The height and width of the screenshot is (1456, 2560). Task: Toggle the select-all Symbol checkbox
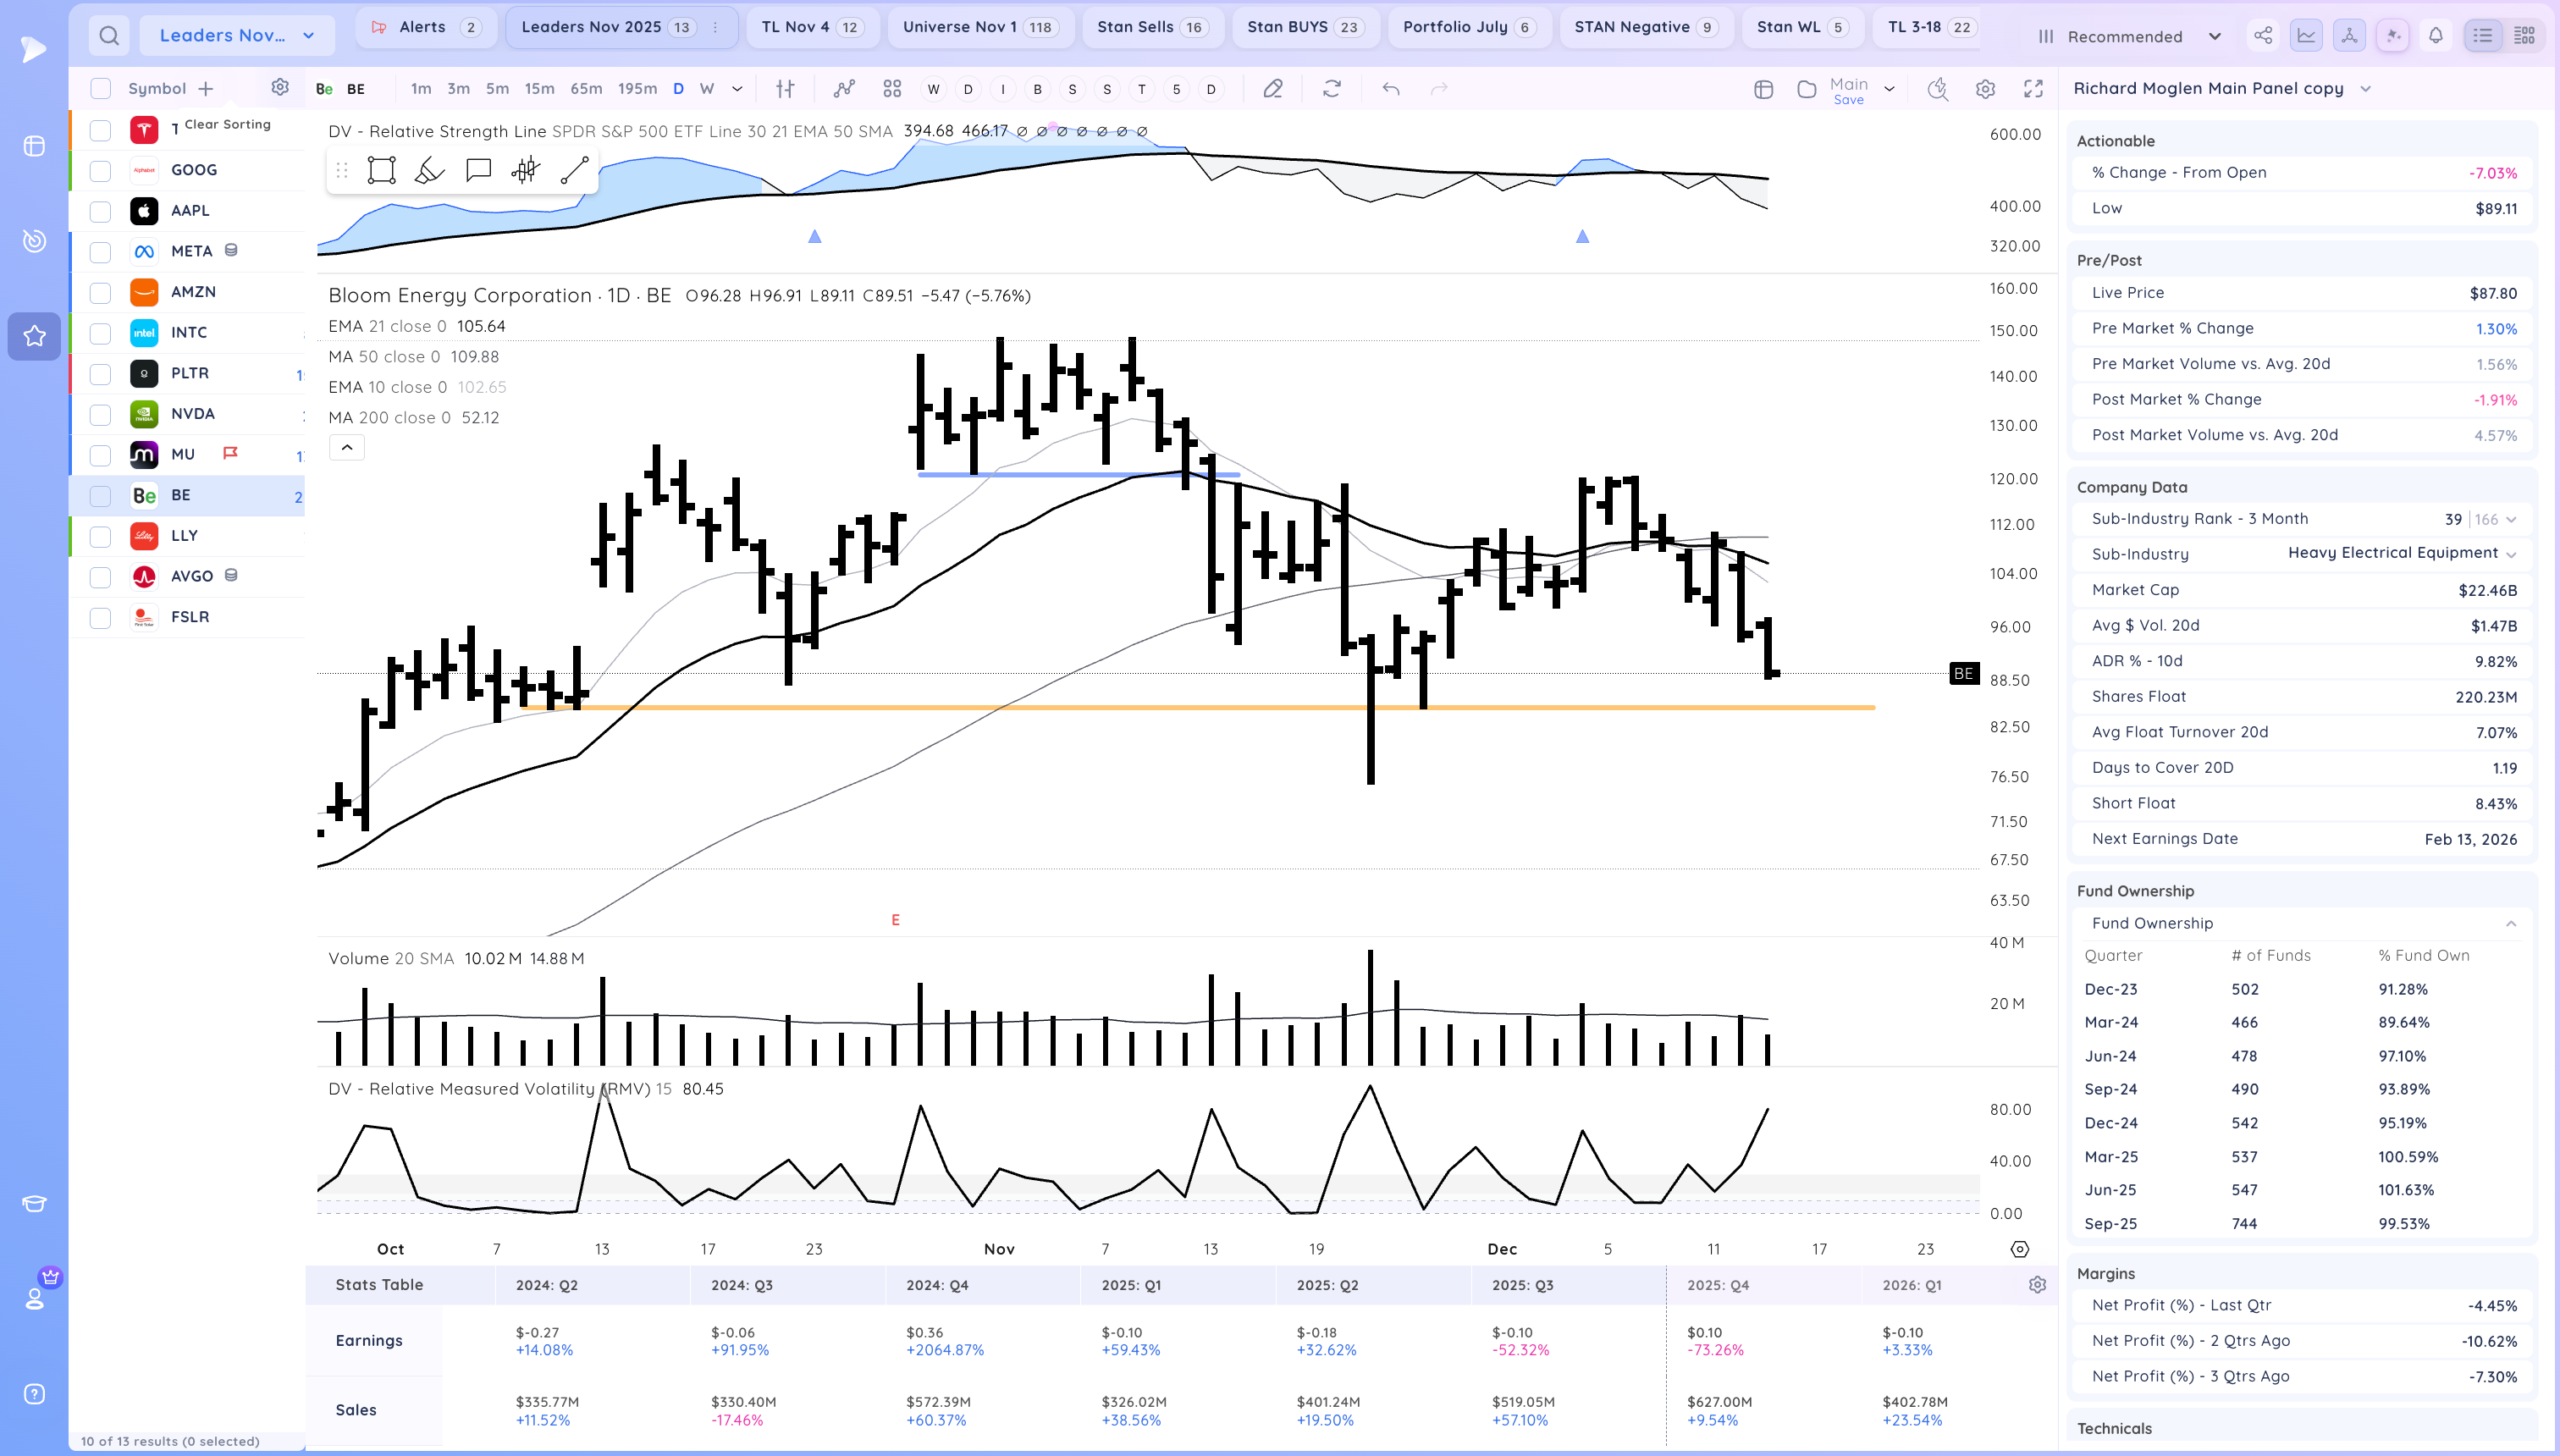tap(100, 89)
